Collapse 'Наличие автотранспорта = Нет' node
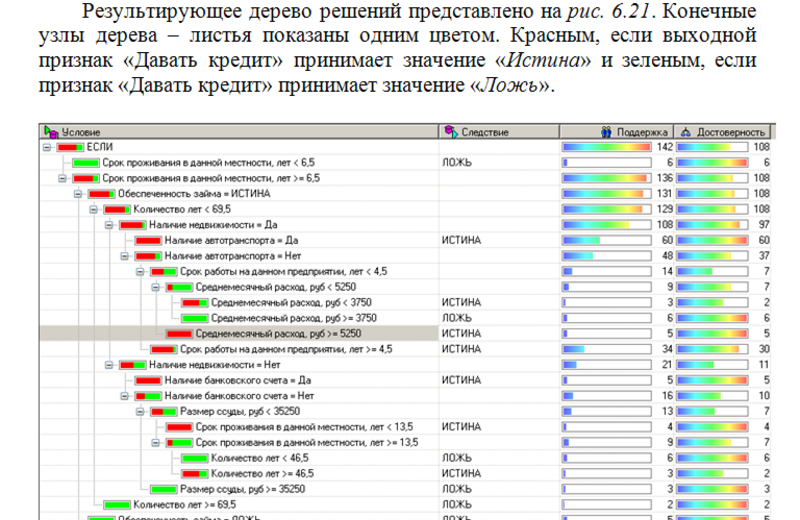 (124, 256)
